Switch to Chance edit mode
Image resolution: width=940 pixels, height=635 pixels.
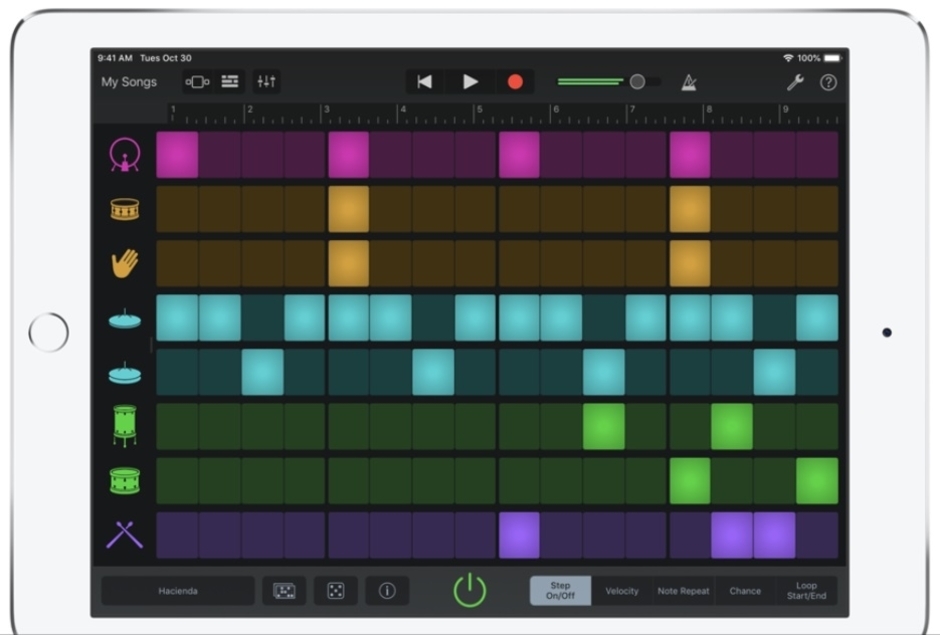(x=745, y=591)
